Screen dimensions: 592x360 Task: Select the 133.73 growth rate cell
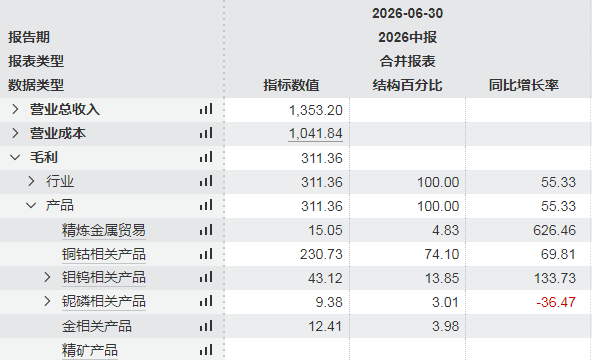(x=555, y=278)
